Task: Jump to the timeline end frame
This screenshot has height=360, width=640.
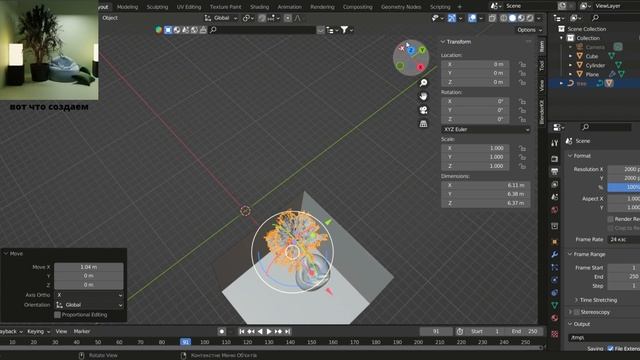Action: click(287, 331)
